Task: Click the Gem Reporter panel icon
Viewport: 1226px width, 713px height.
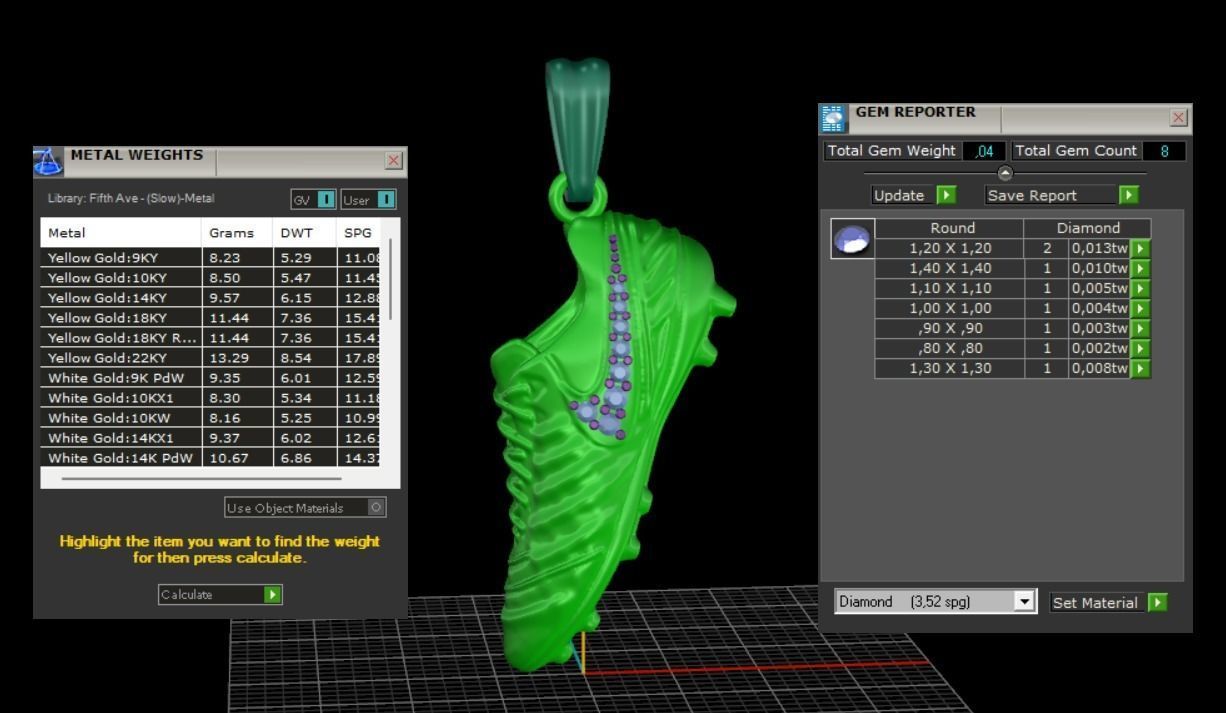Action: (x=833, y=118)
